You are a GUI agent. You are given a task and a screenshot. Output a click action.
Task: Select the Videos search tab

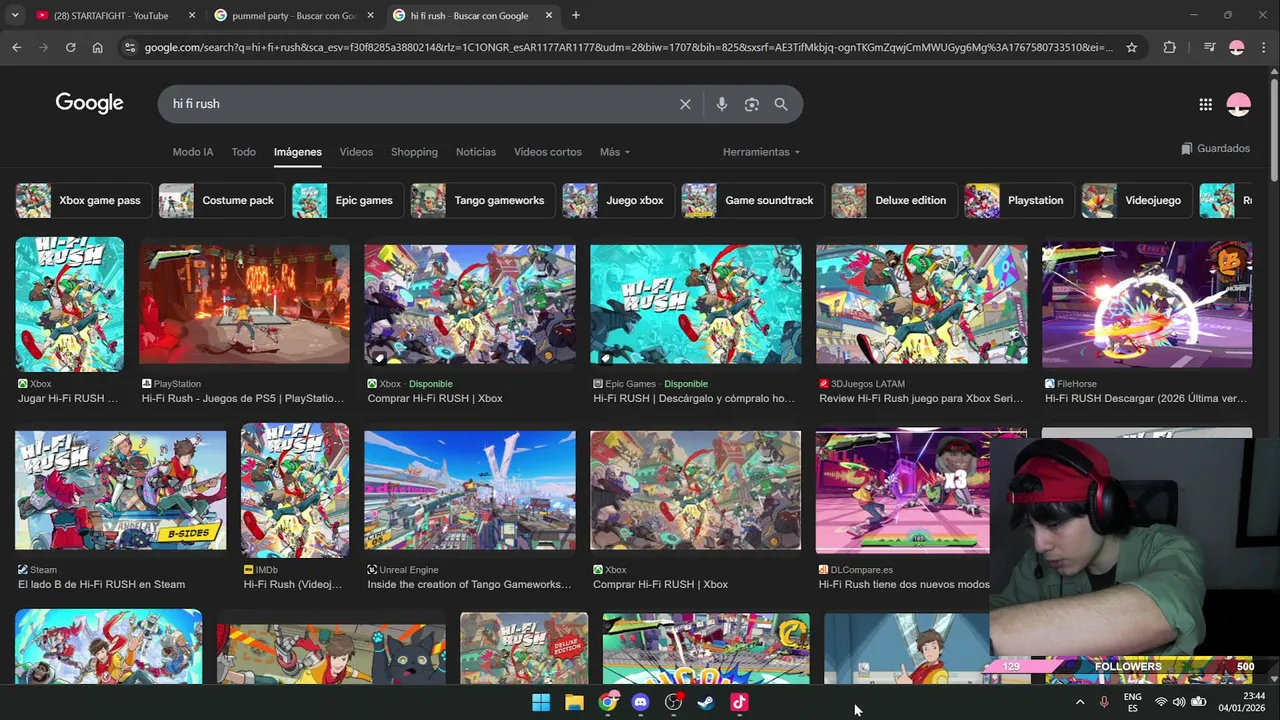(356, 152)
